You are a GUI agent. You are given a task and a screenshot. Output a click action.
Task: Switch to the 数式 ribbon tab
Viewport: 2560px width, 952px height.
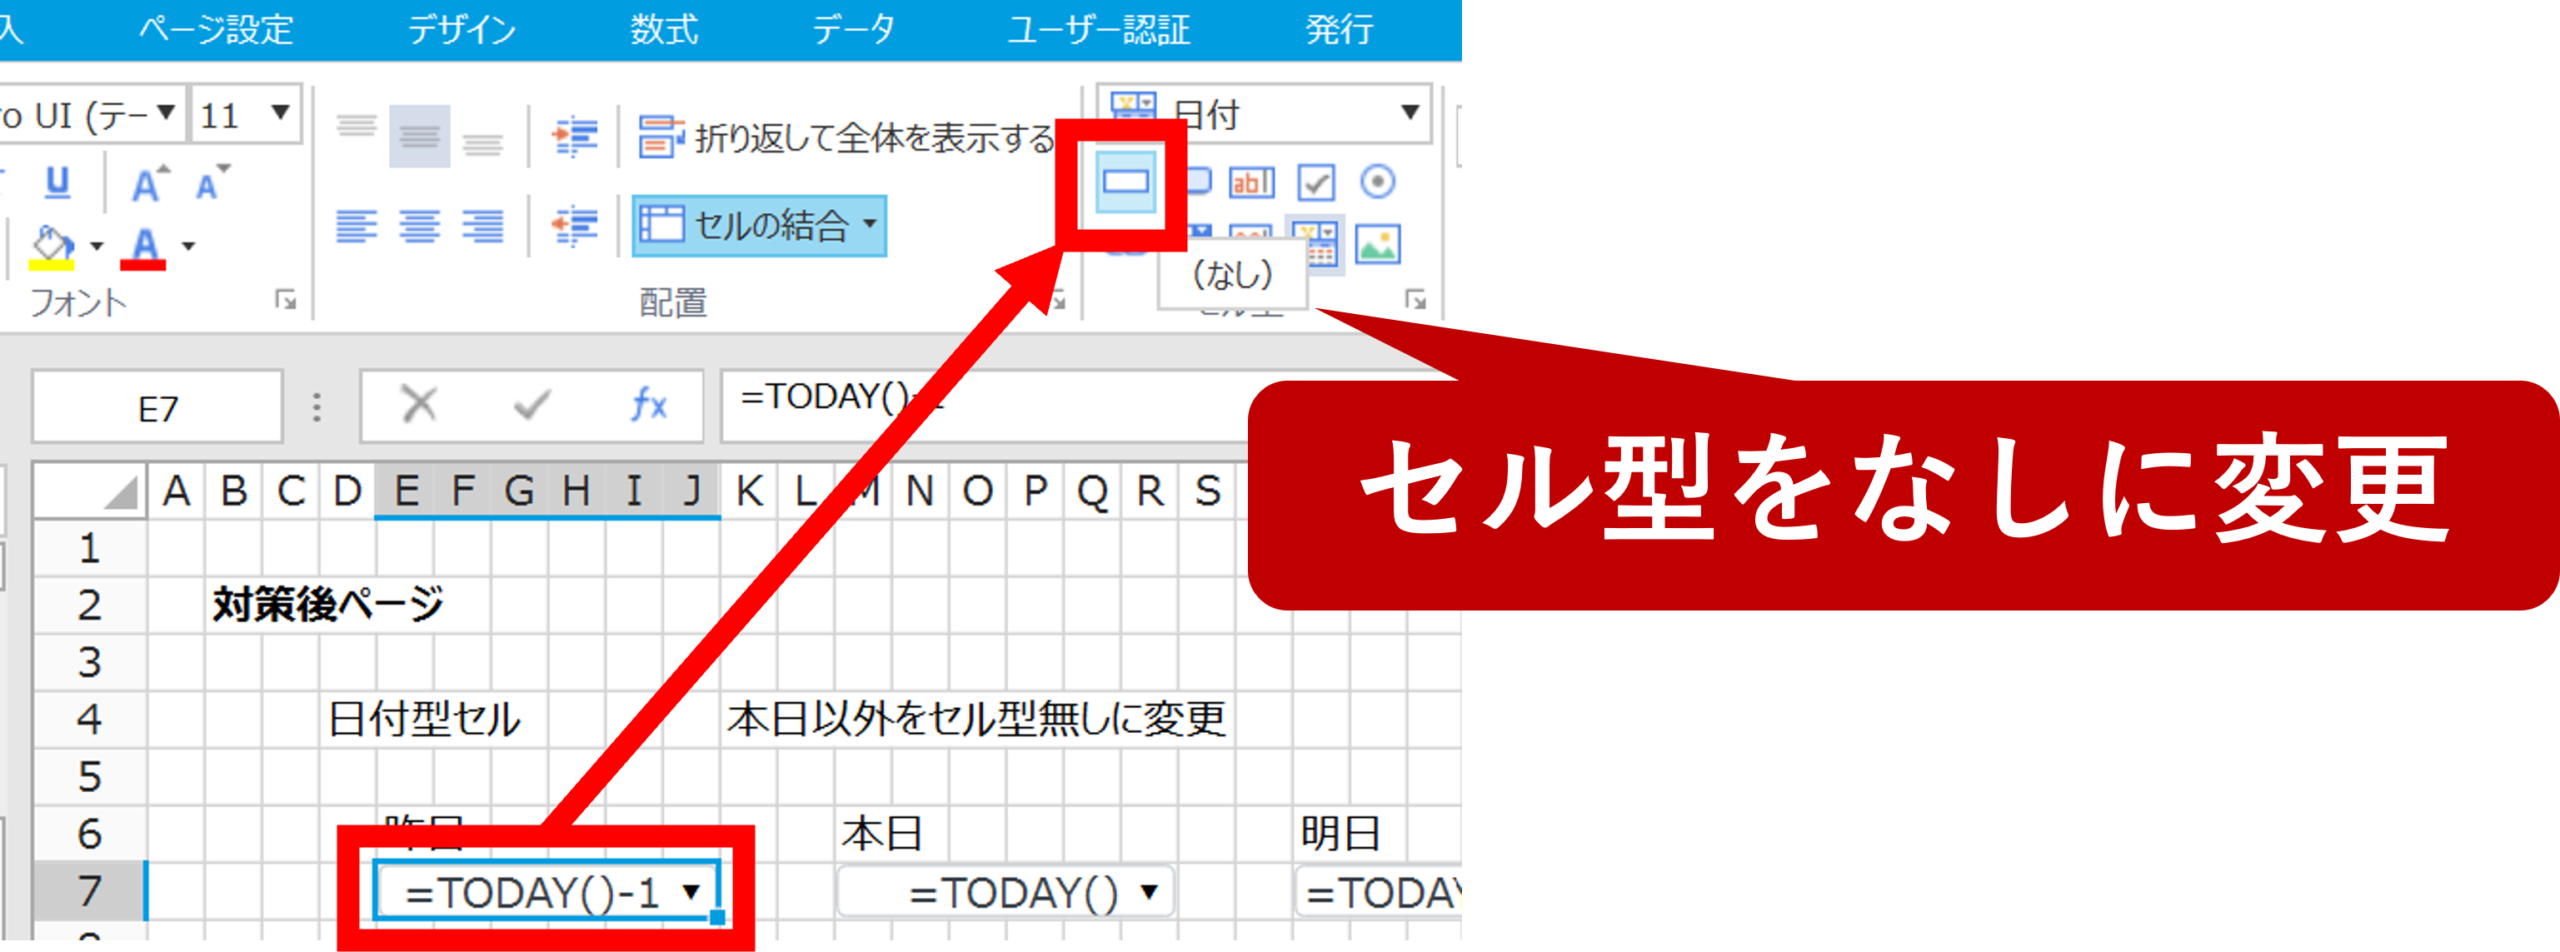point(664,30)
